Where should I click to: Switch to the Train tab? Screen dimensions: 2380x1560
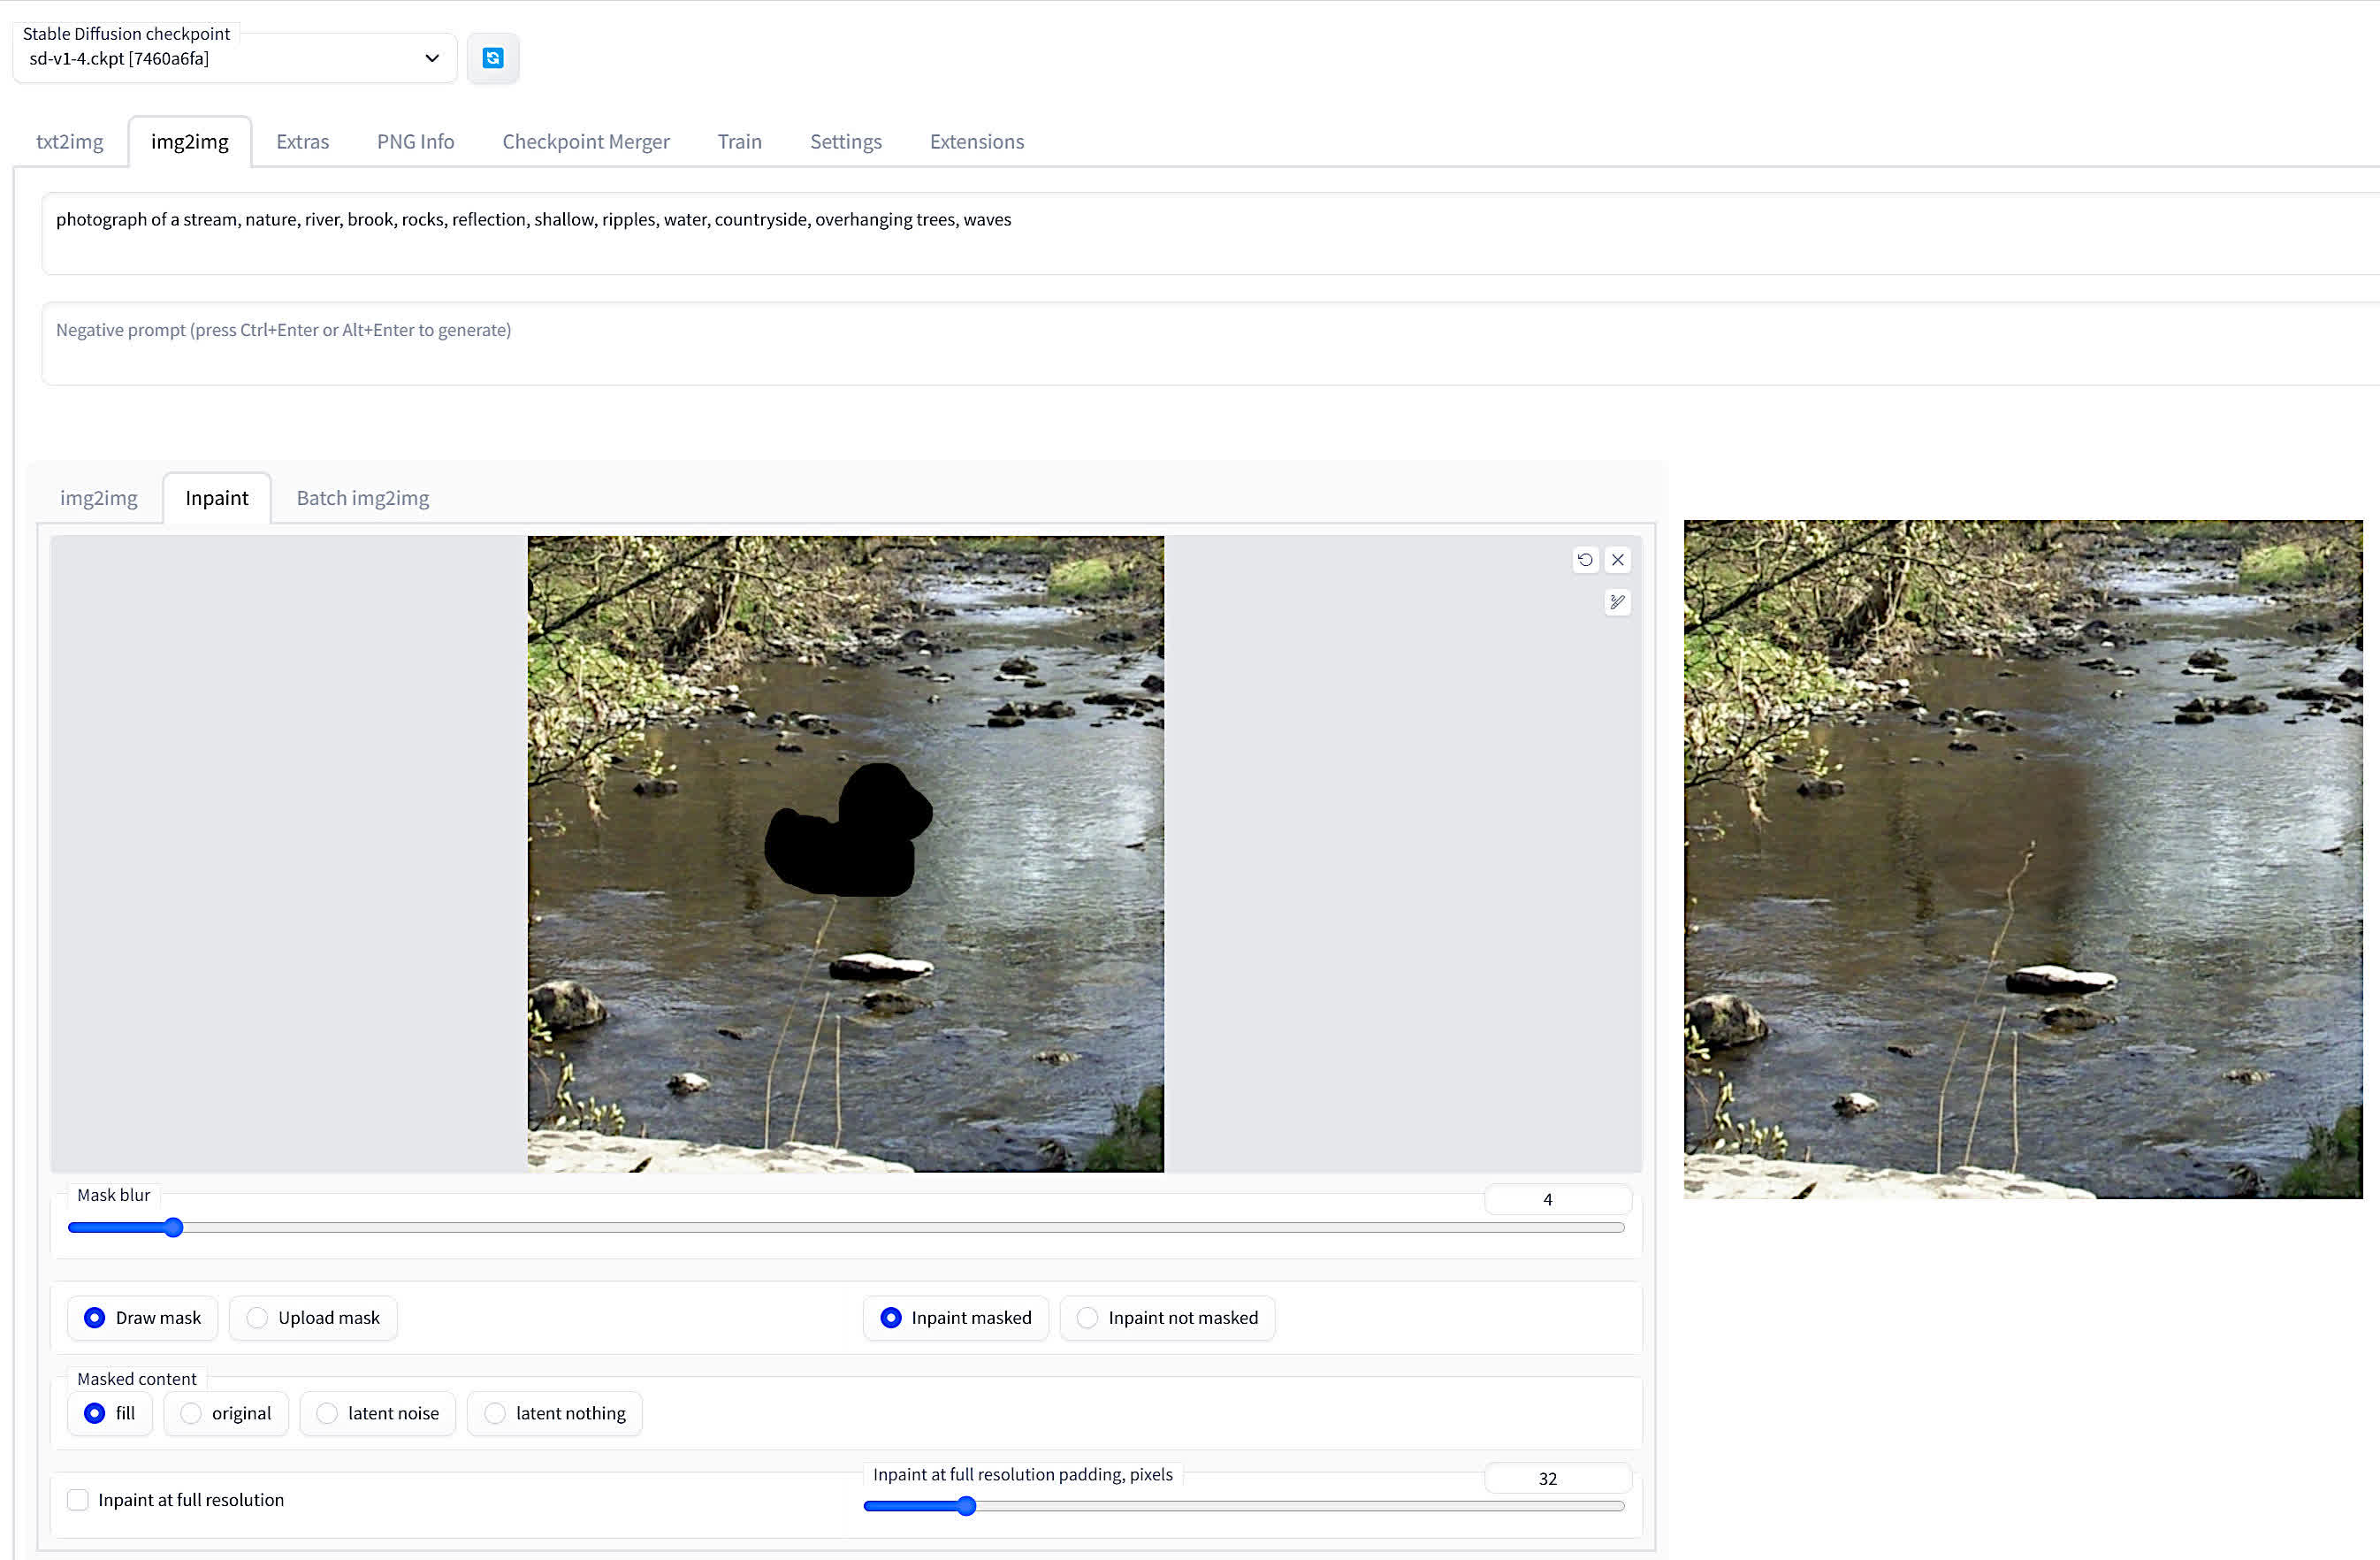pos(740,141)
